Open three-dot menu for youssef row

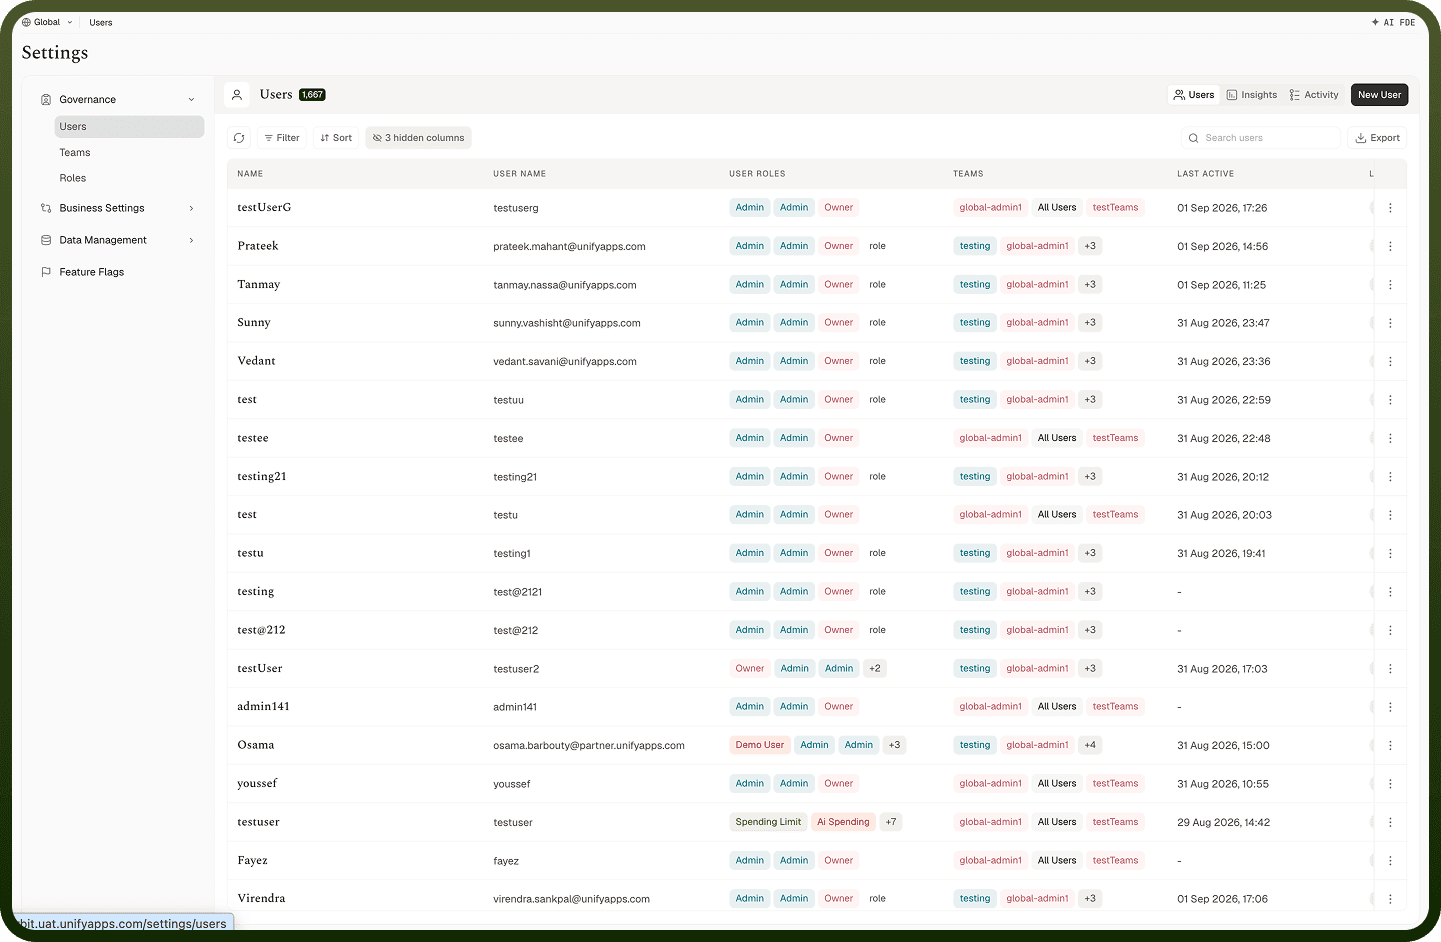(x=1390, y=784)
